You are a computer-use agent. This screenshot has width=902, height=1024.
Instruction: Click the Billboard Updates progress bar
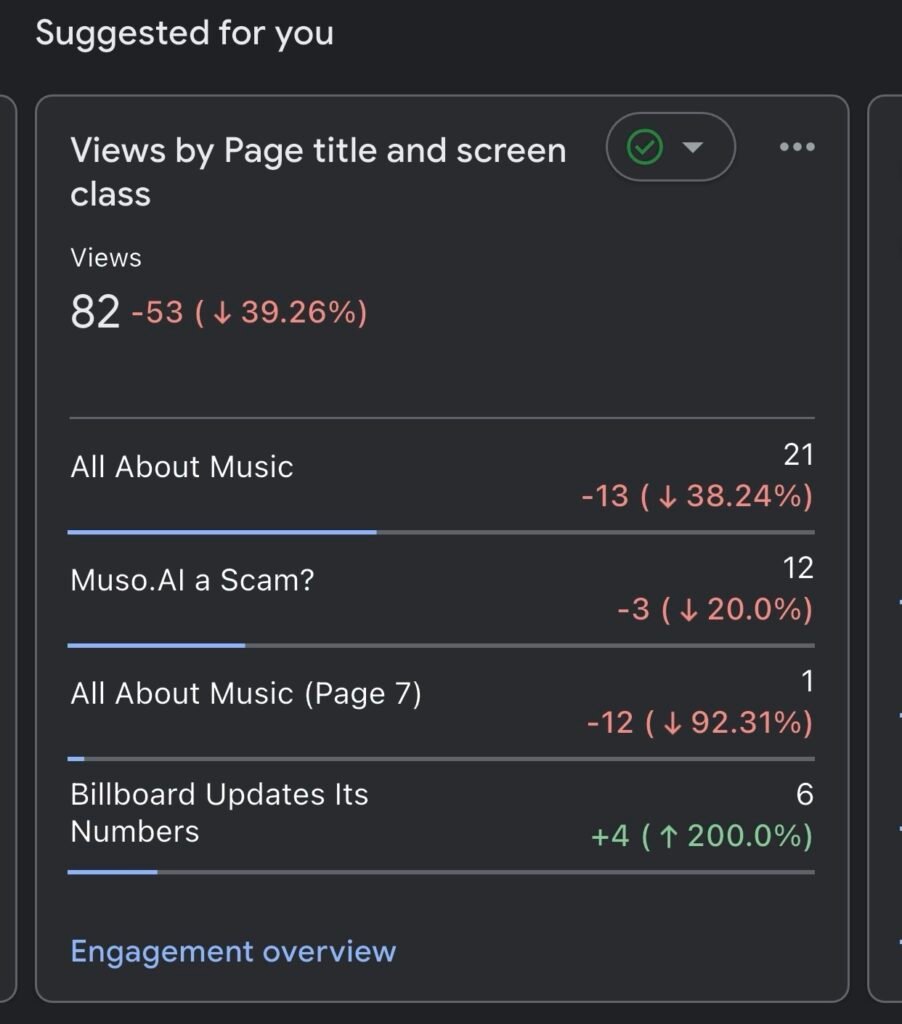tap(112, 872)
